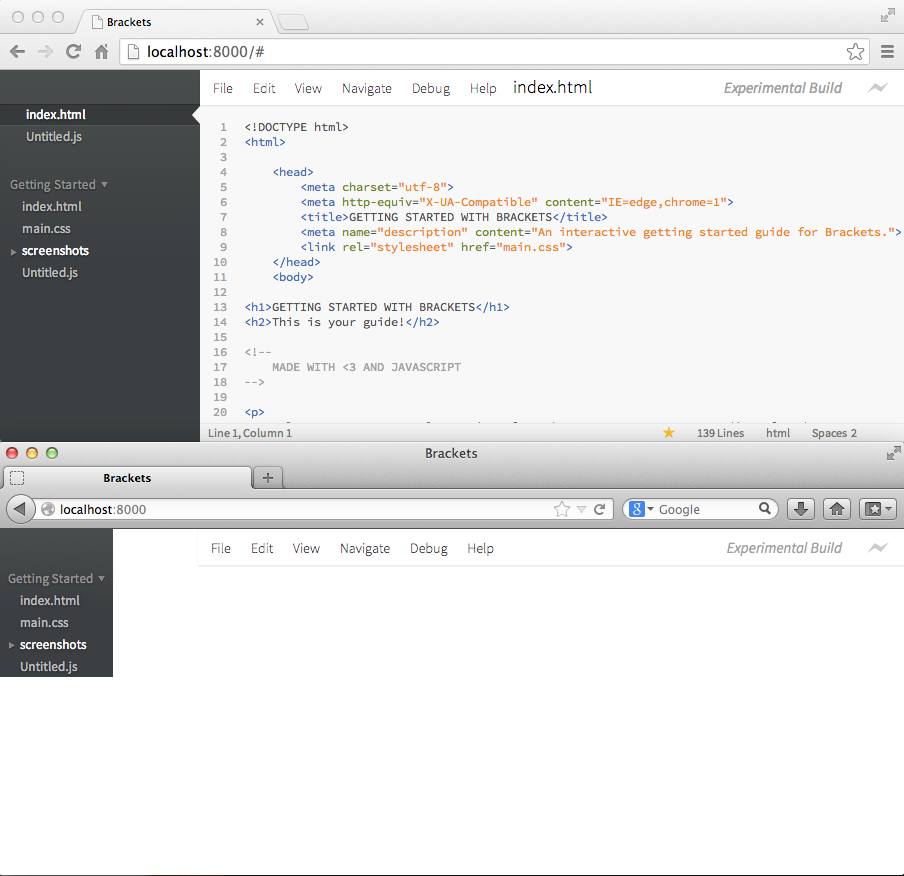Click 139 Lines status text
This screenshot has width=904, height=876.
[x=720, y=433]
